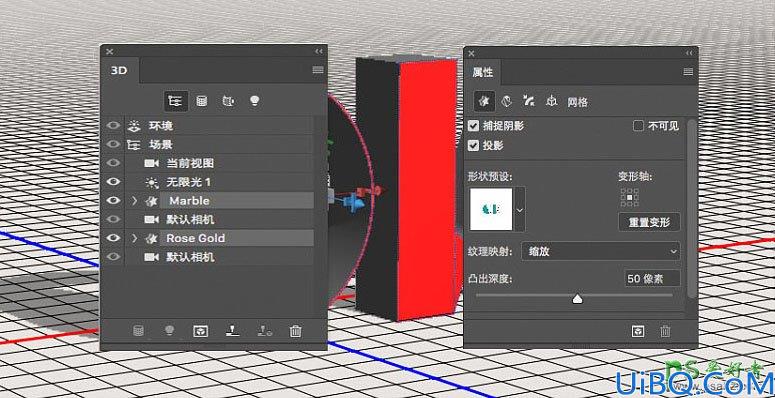Screen dimensions: 775x398
Task: Click the render icon in 3D panel bottom
Action: coord(200,331)
